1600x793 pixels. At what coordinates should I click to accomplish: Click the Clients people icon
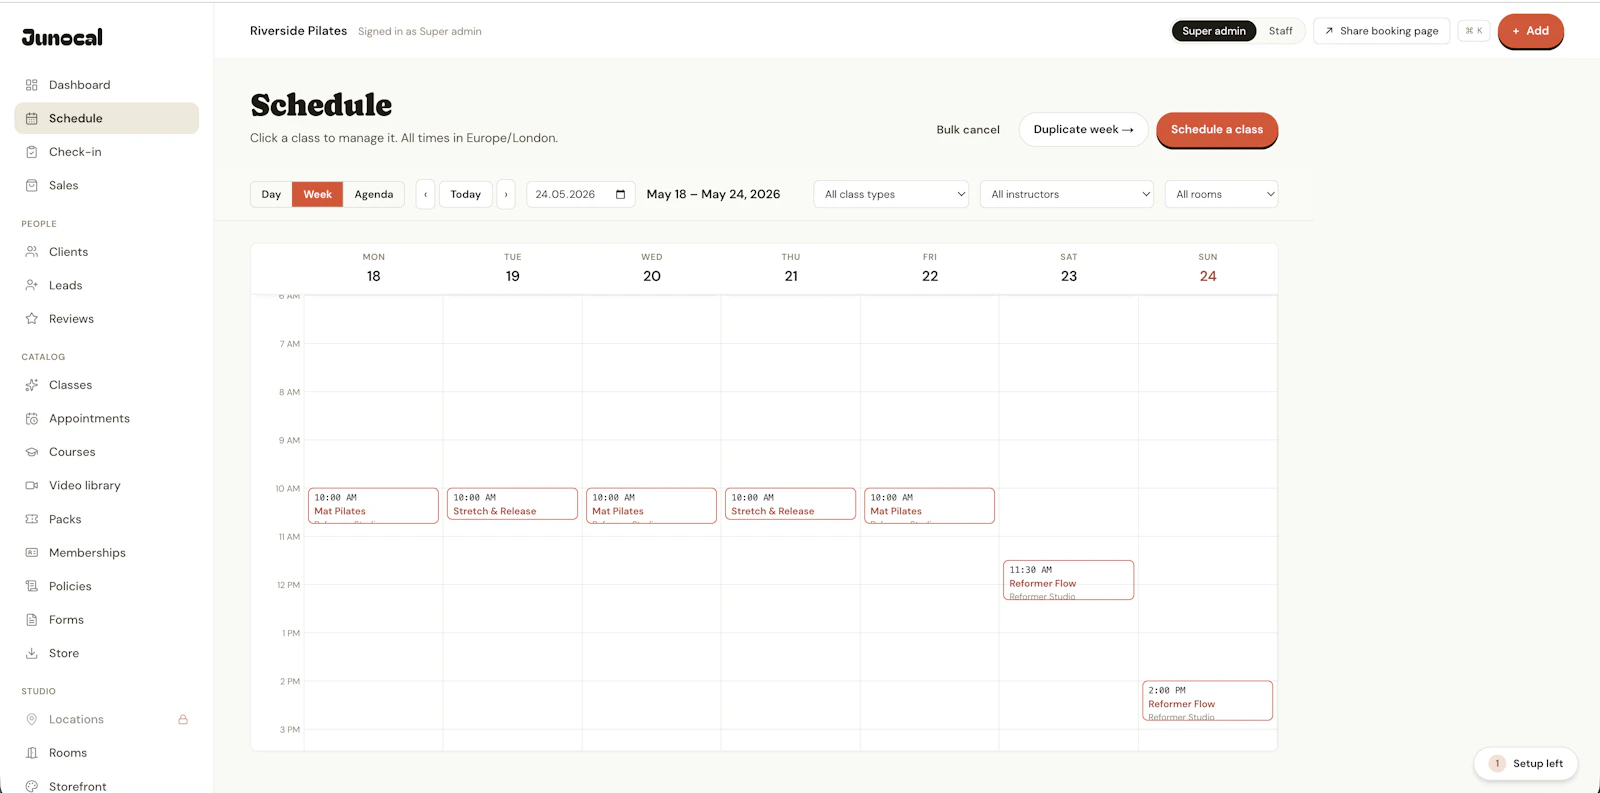pyautogui.click(x=32, y=252)
